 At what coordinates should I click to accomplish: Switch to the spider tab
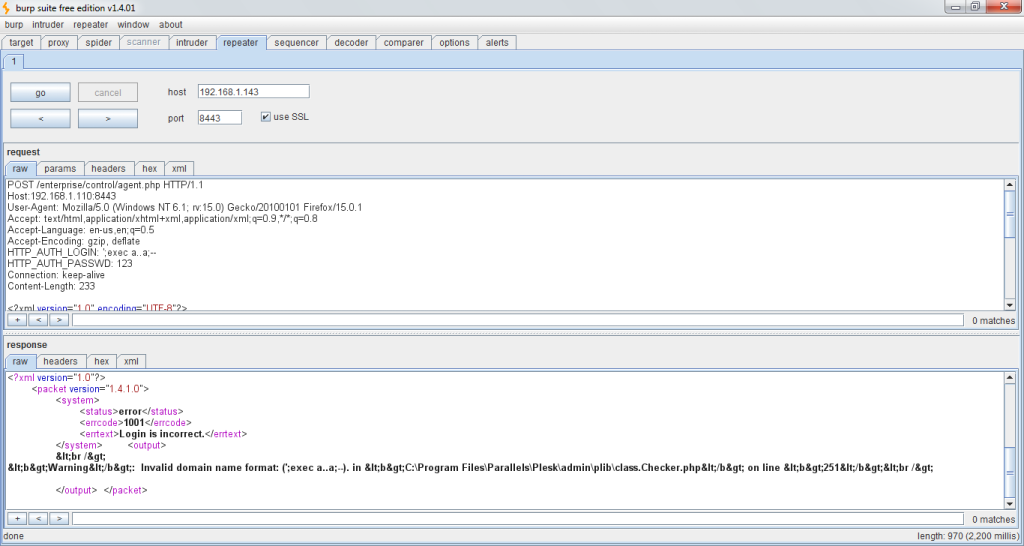pyautogui.click(x=99, y=42)
